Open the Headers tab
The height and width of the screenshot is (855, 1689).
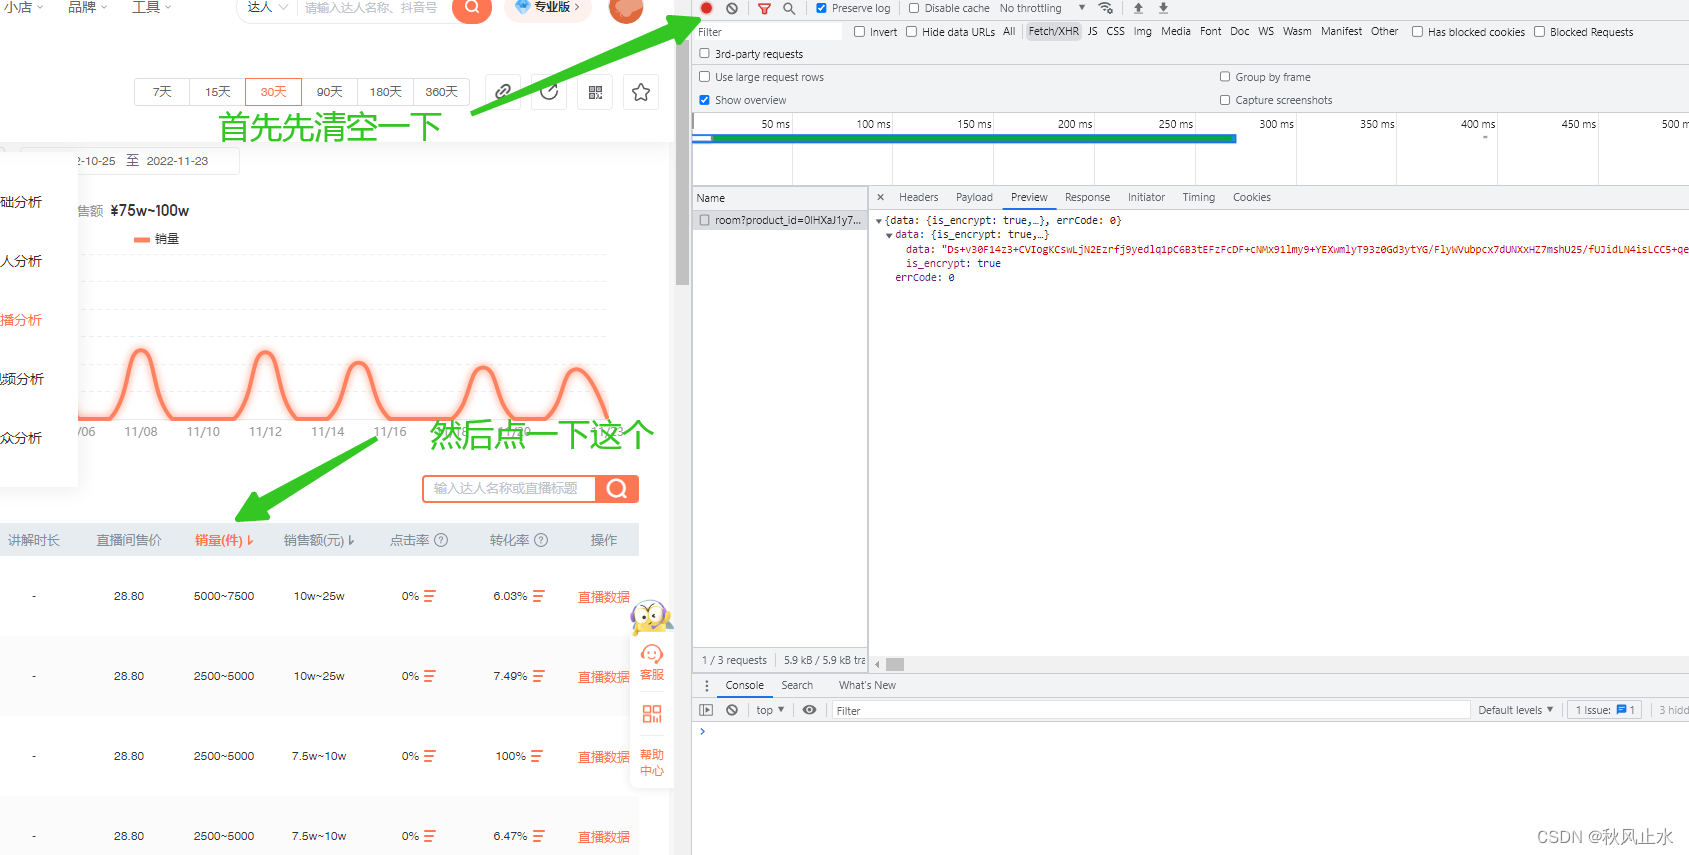918,197
